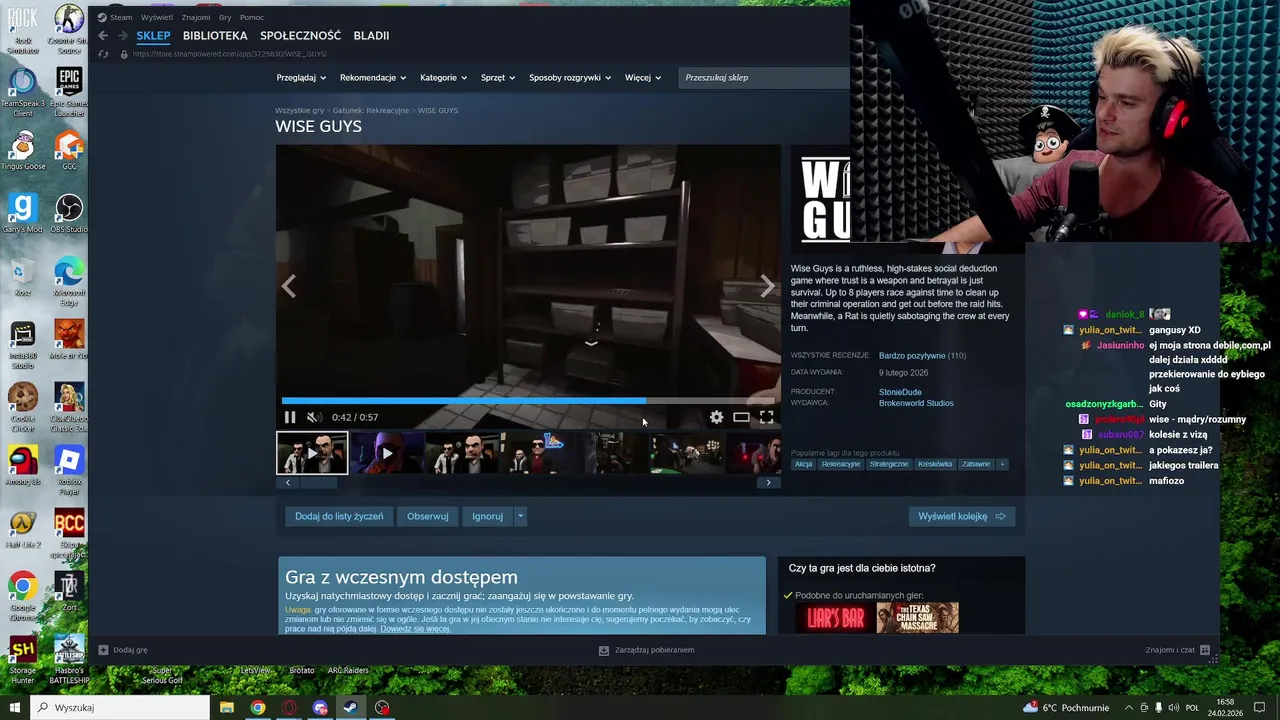Image resolution: width=1280 pixels, height=720 pixels.
Task: Go to previous media with left arrow
Action: point(288,287)
